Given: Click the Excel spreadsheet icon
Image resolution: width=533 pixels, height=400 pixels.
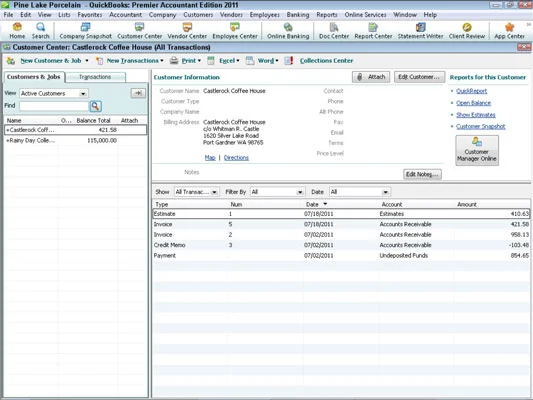Looking at the screenshot, I should pyautogui.click(x=211, y=61).
